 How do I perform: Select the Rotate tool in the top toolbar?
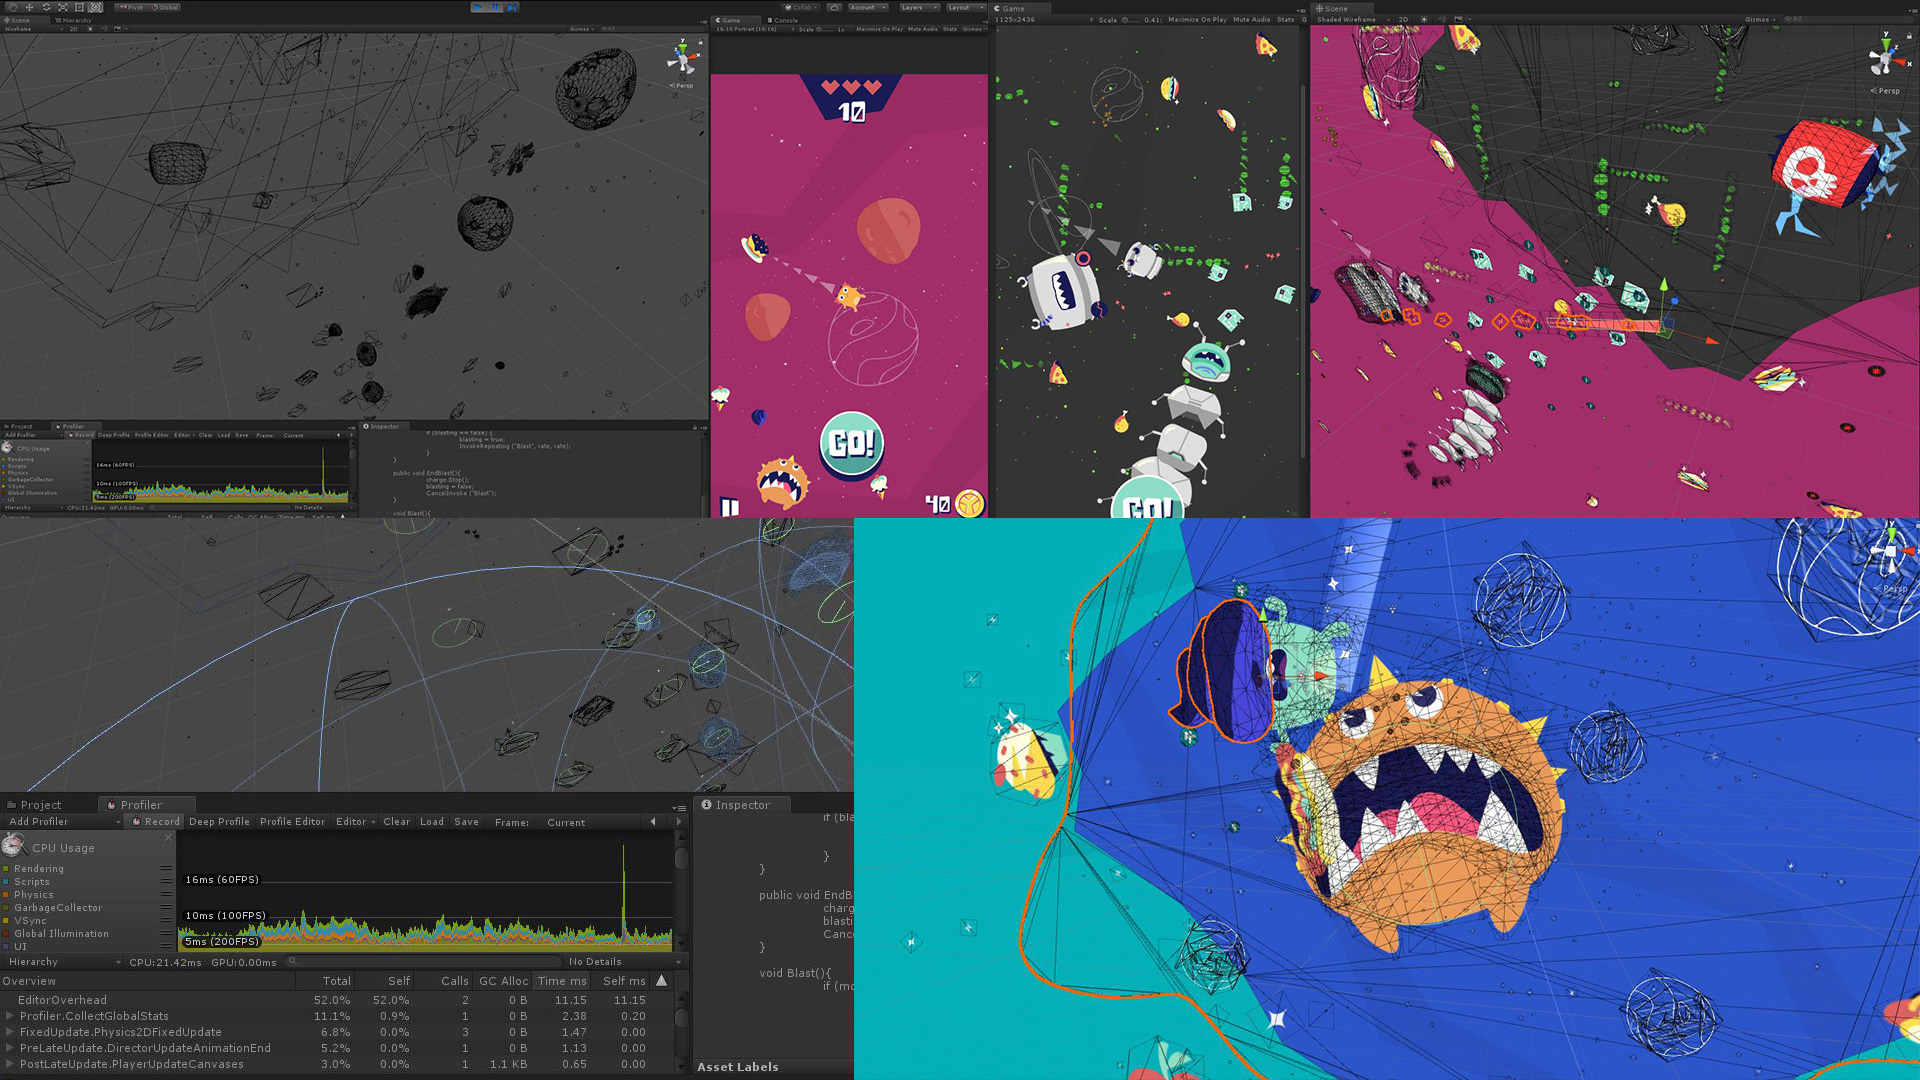pos(46,7)
